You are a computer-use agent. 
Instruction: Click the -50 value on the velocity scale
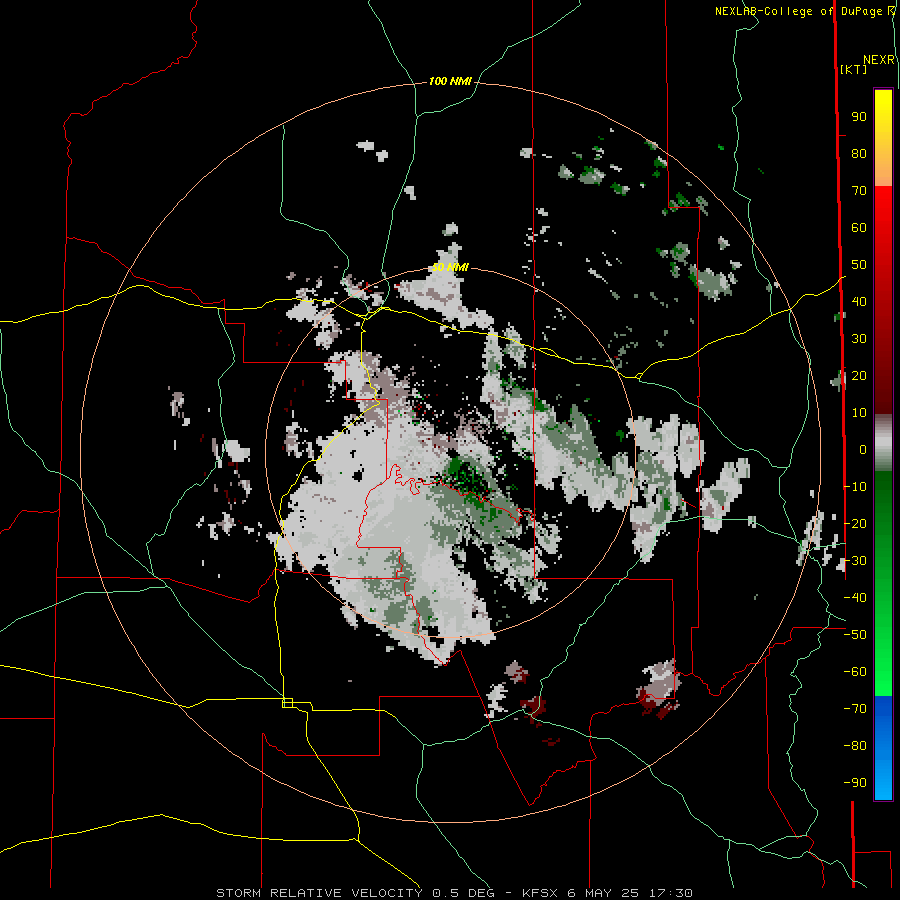point(855,635)
